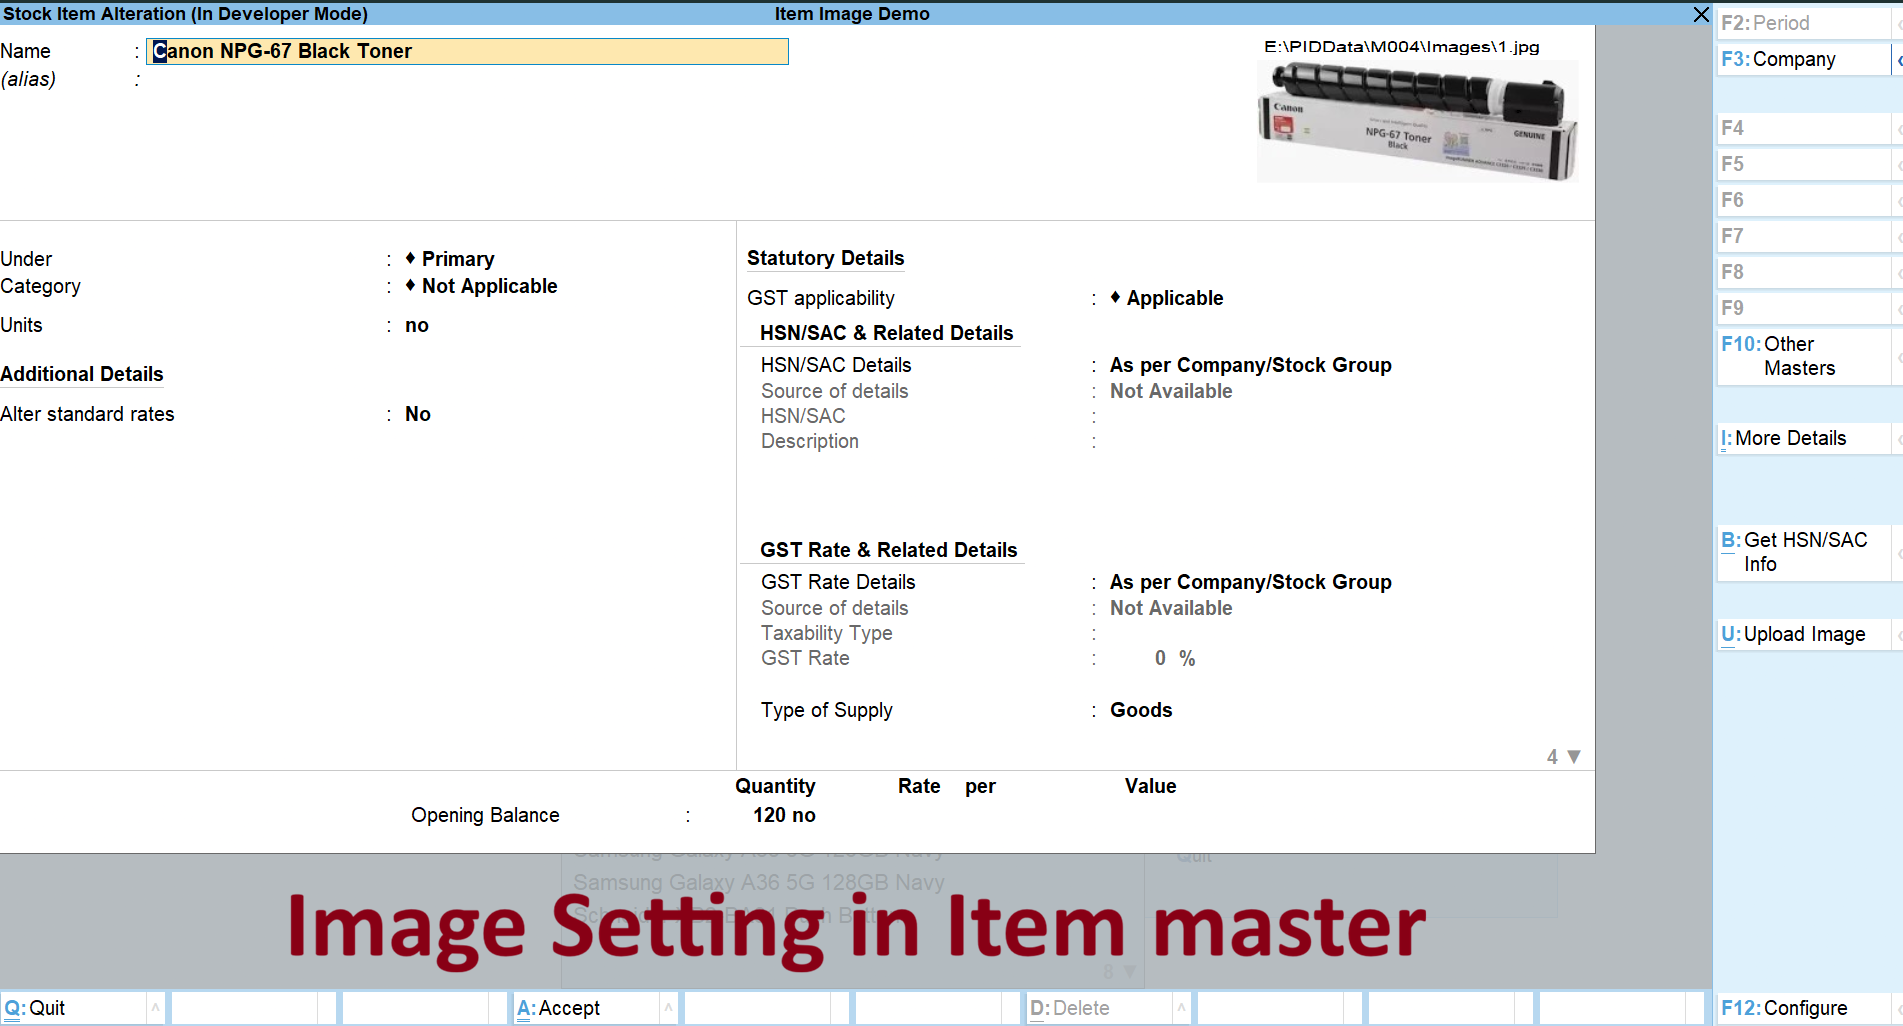
Task: Click Quit in bottom bar
Action: [x=74, y=1008]
